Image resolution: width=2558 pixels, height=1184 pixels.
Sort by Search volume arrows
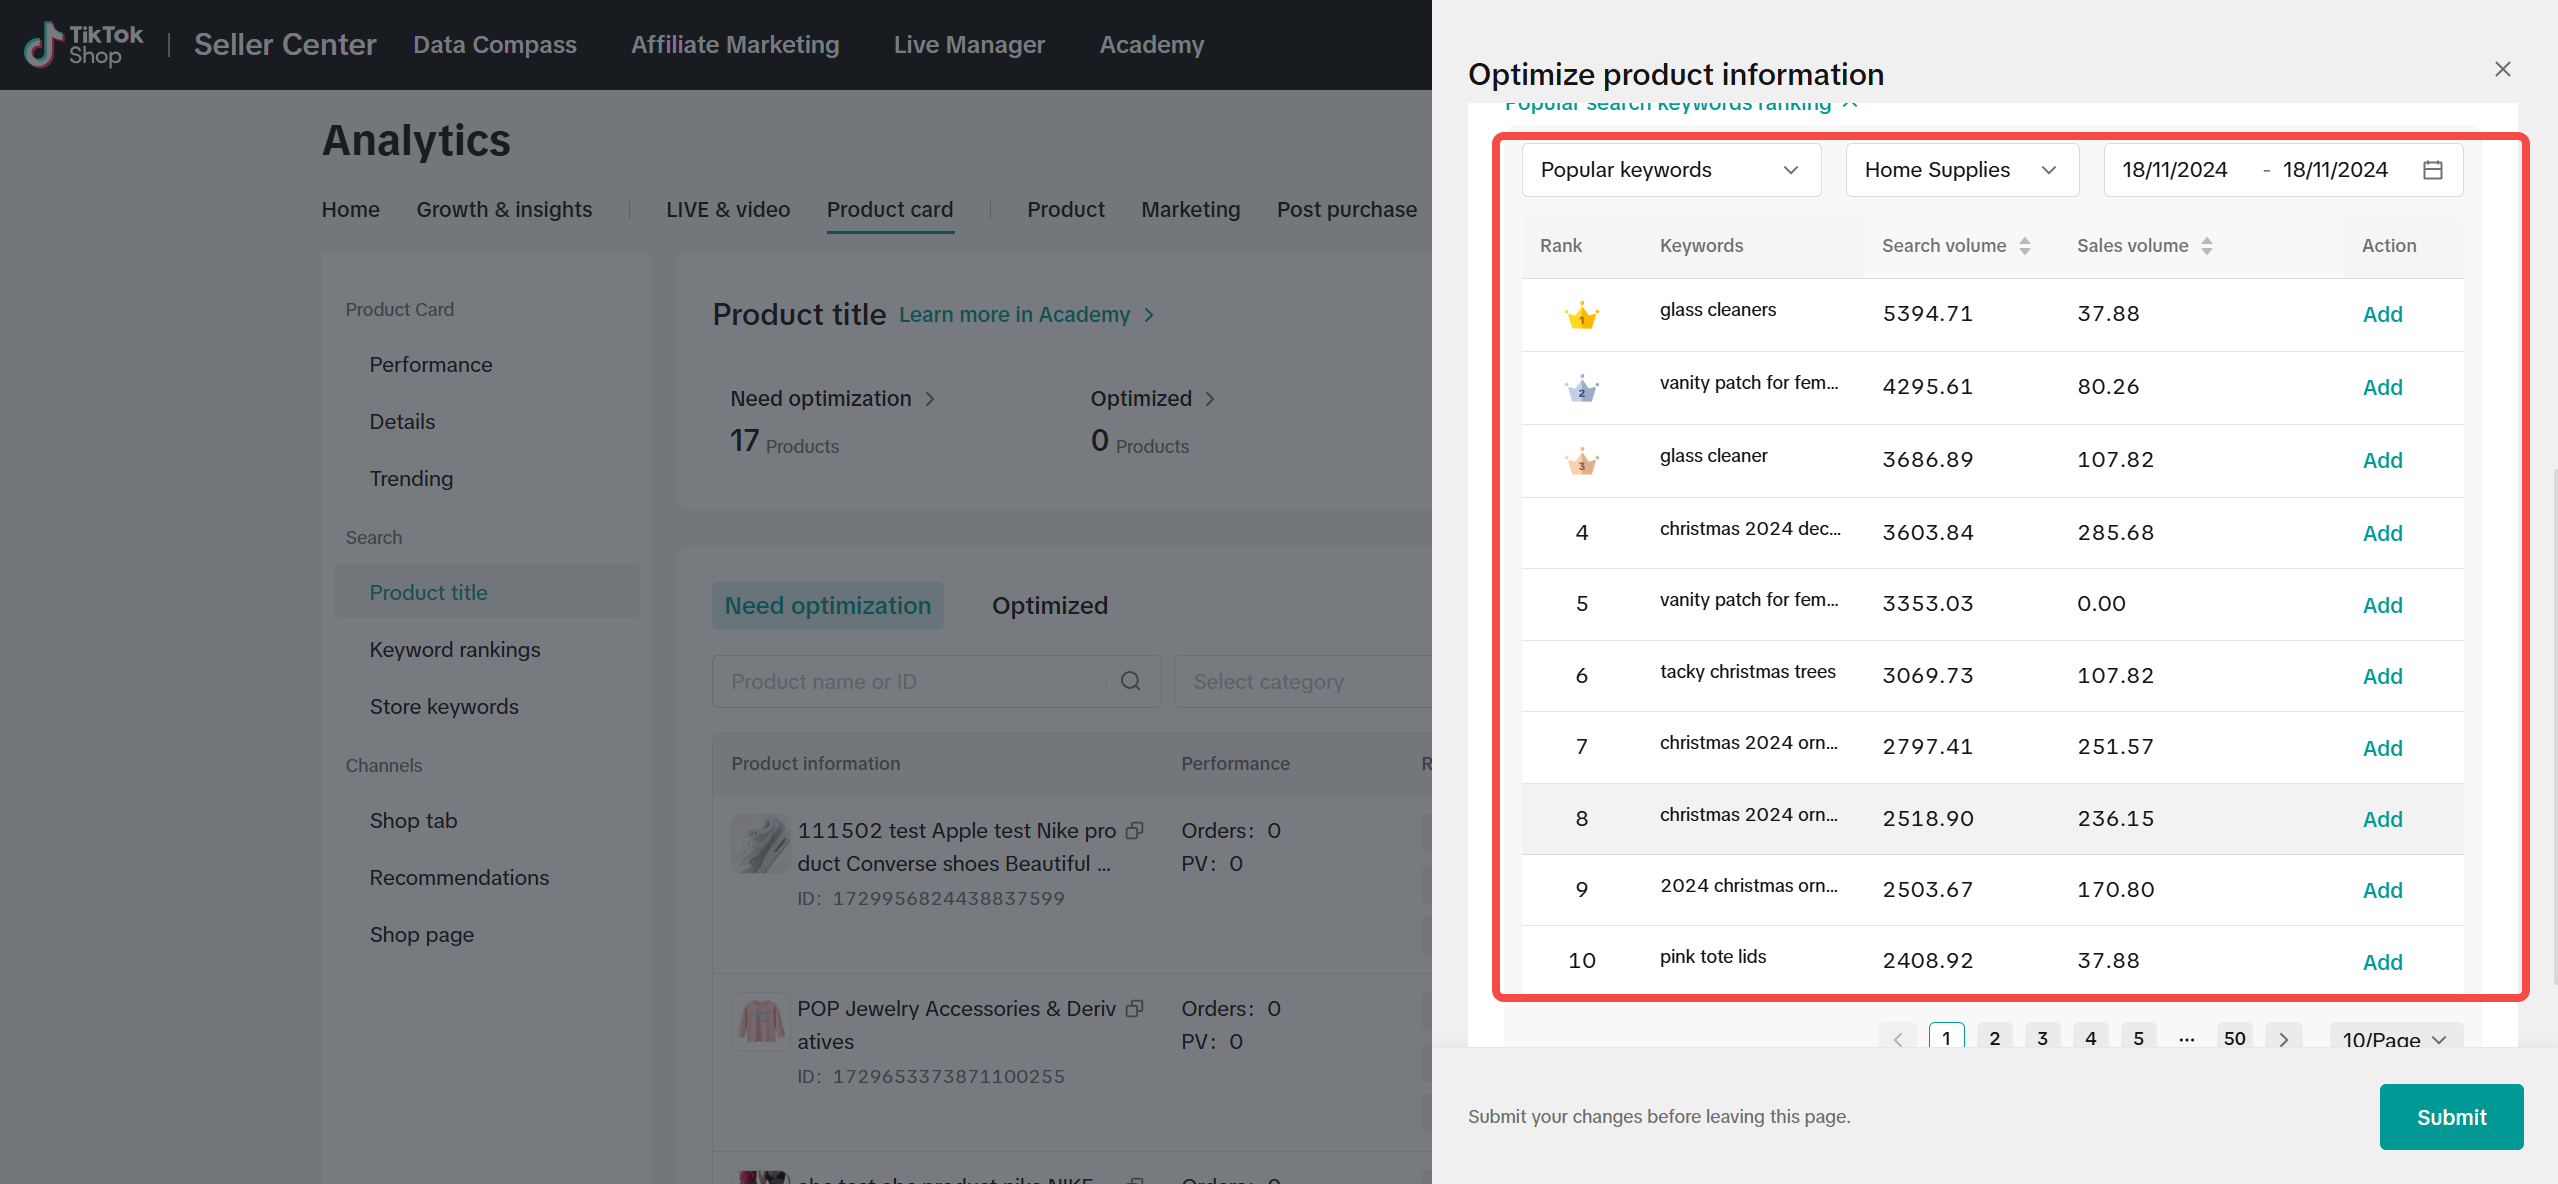(x=2024, y=246)
